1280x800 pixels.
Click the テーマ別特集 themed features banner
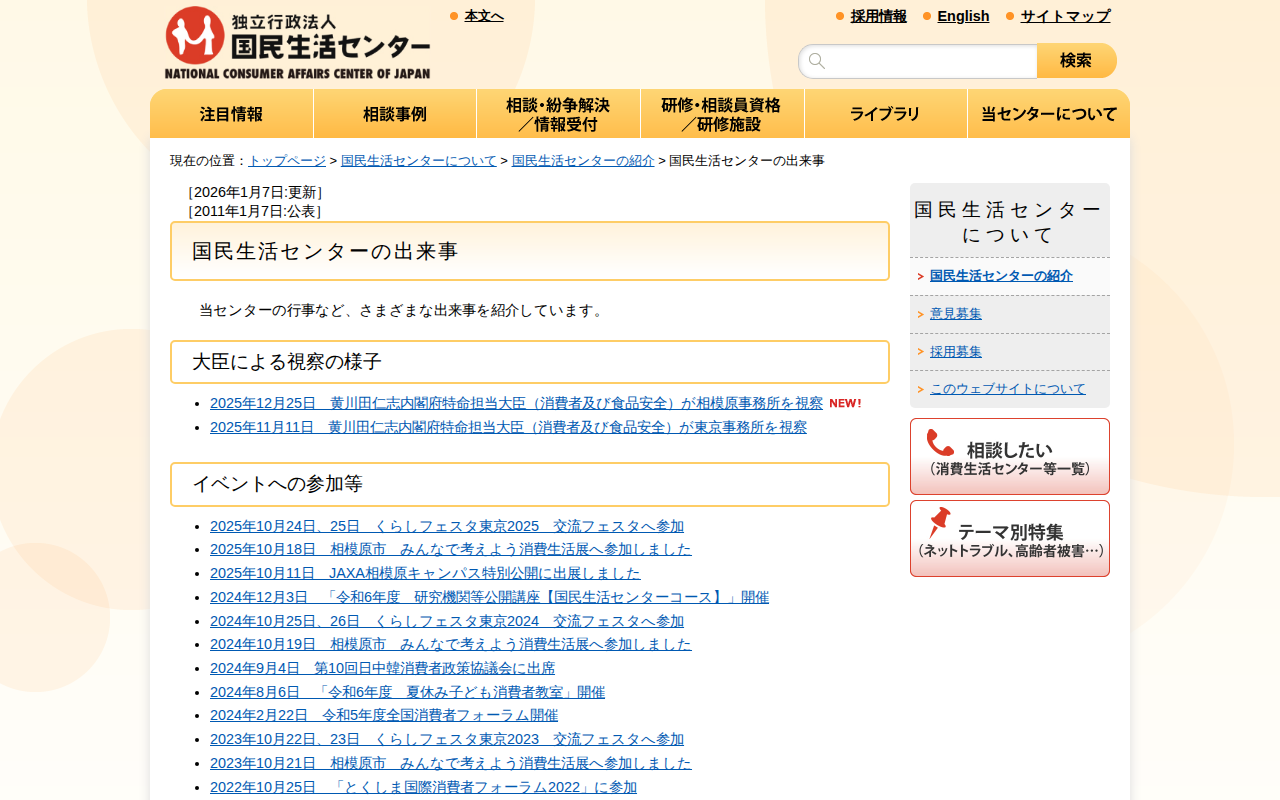click(x=1010, y=538)
